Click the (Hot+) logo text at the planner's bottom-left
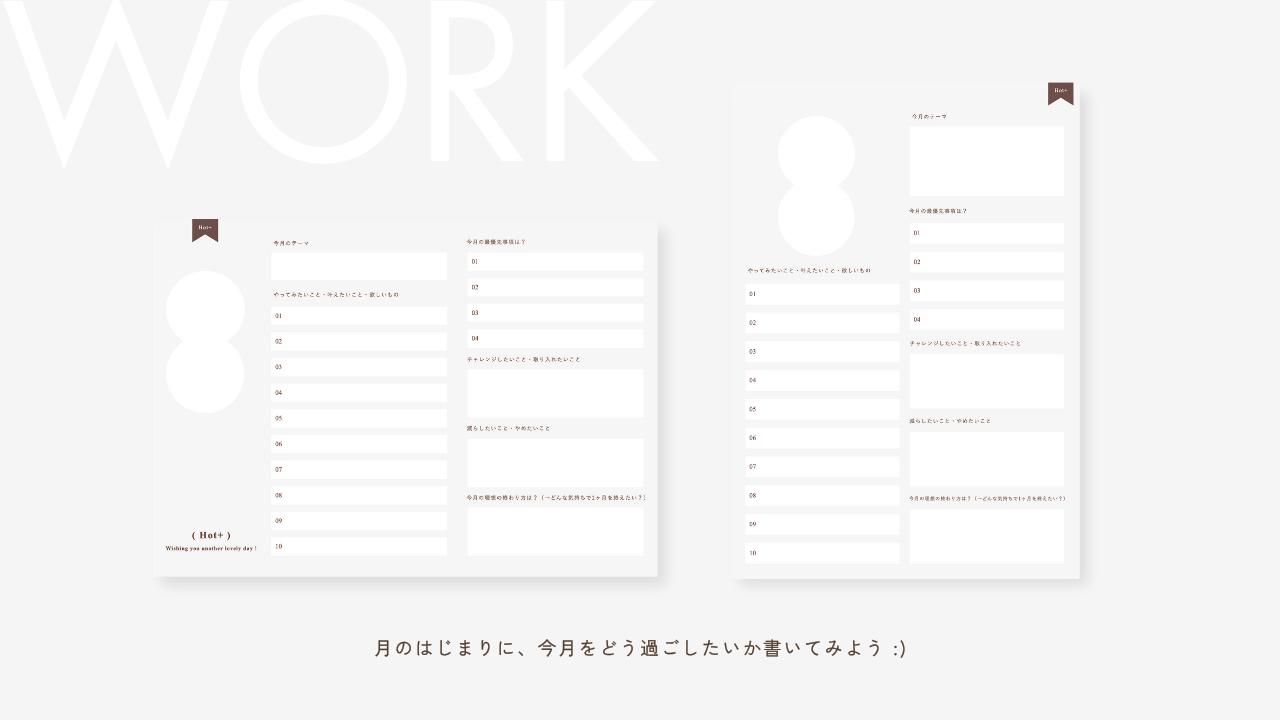Screen dimensions: 1280x720 (211, 535)
